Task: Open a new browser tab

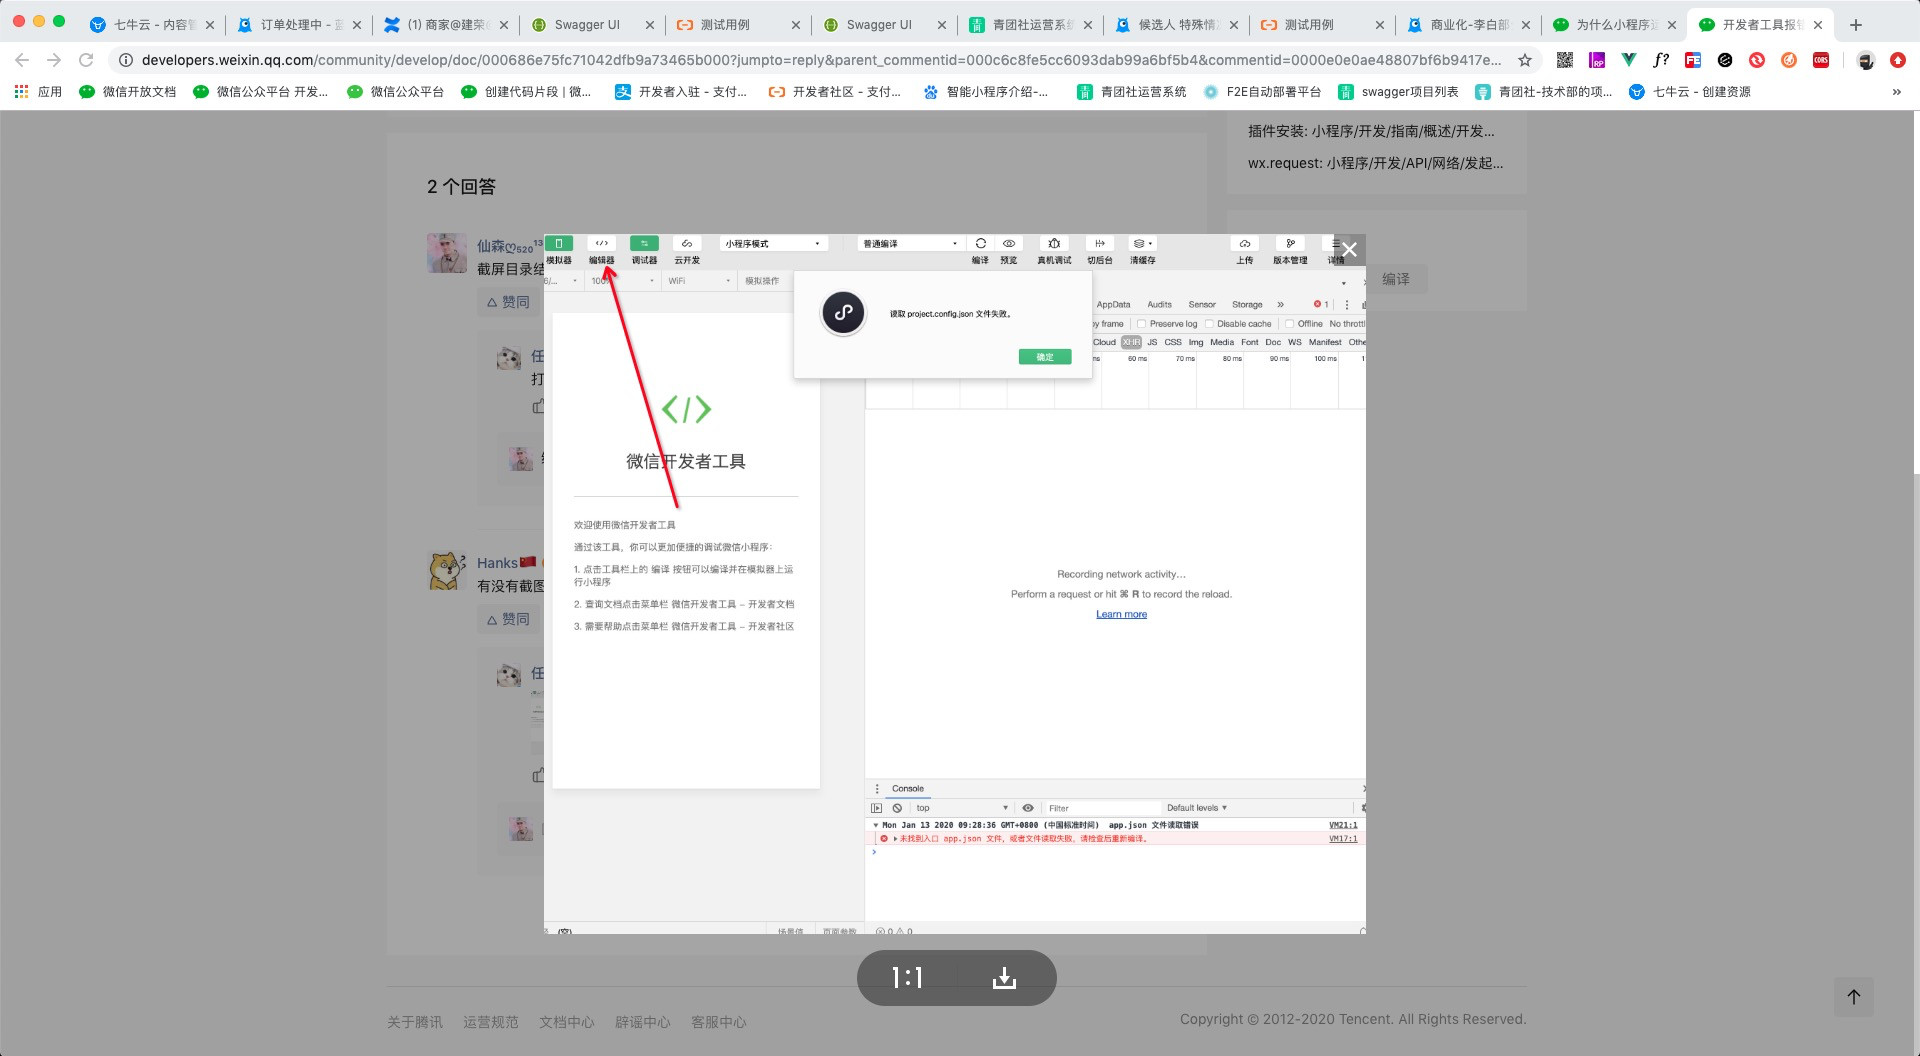Action: coord(1856,25)
